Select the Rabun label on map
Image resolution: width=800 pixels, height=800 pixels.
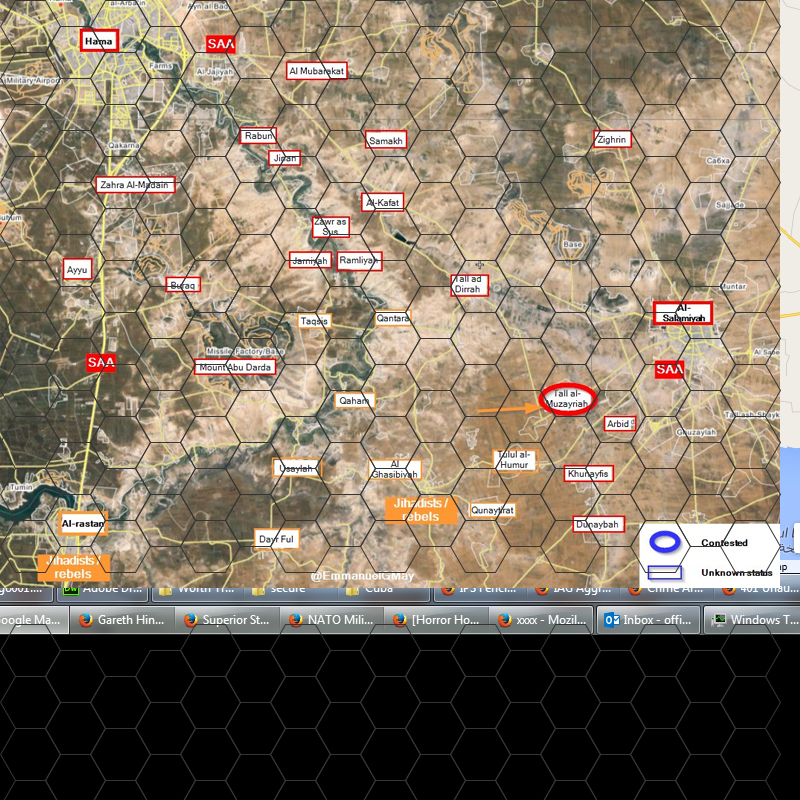(258, 136)
